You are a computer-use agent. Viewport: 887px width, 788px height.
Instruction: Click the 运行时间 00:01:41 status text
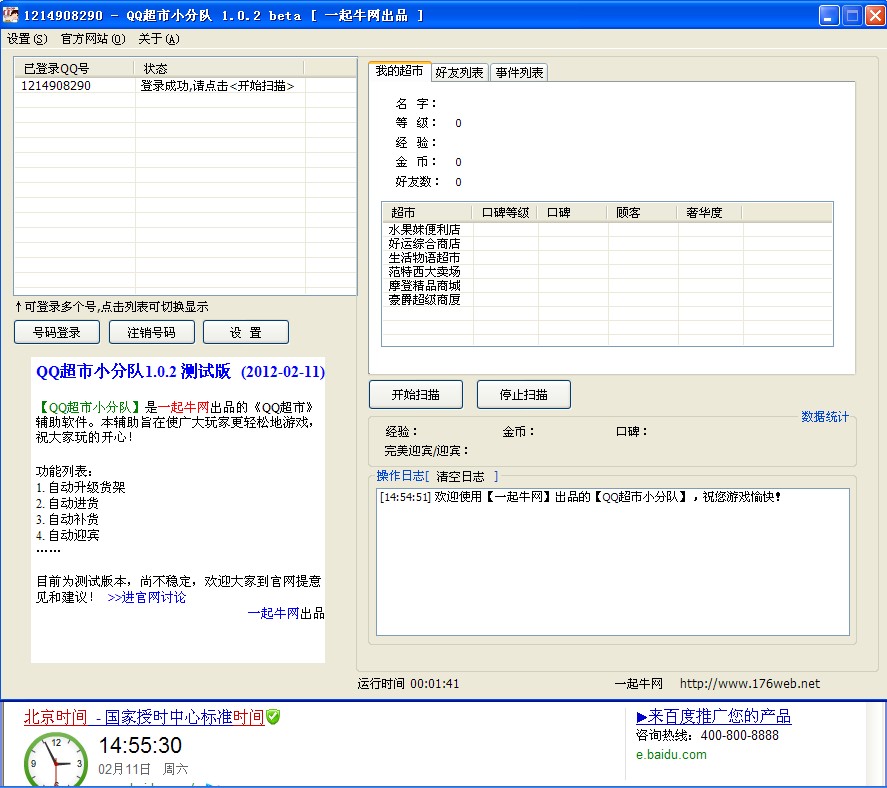click(x=408, y=683)
